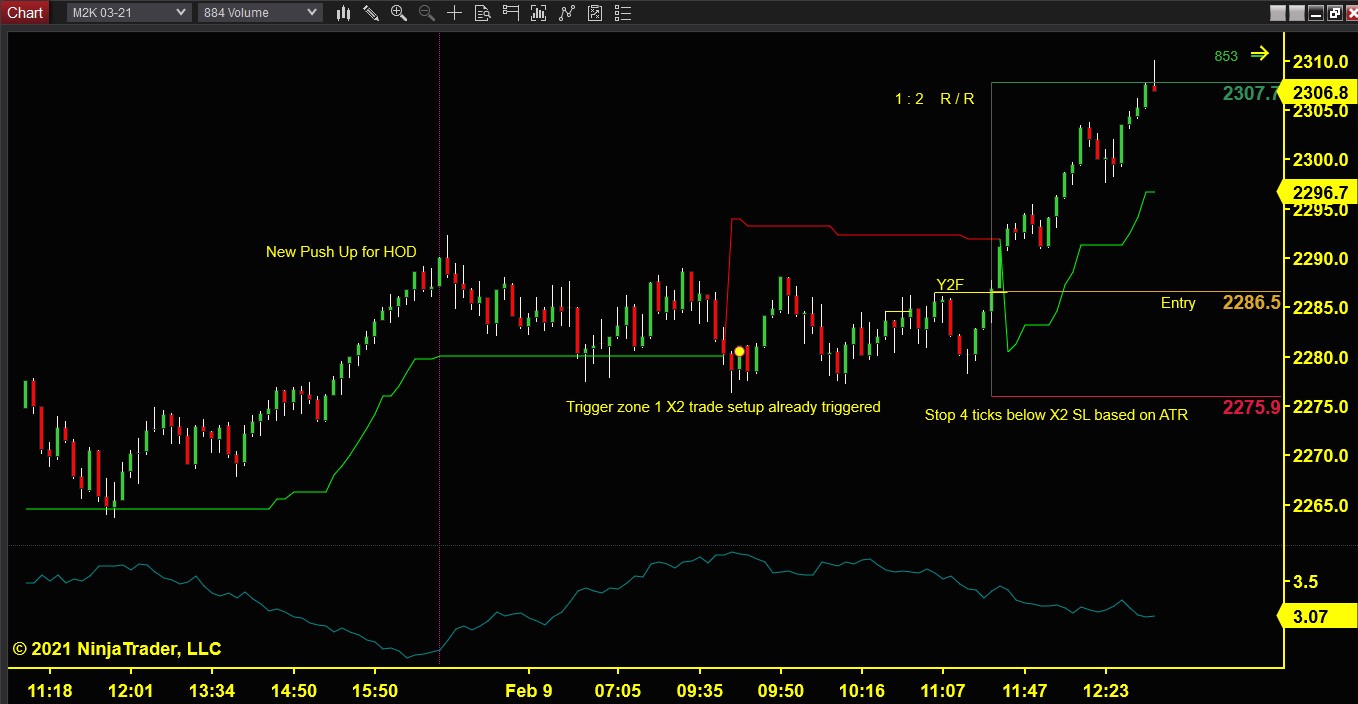Select the '1 : 2 R / R' label
This screenshot has height=704, width=1358.
coord(934,99)
